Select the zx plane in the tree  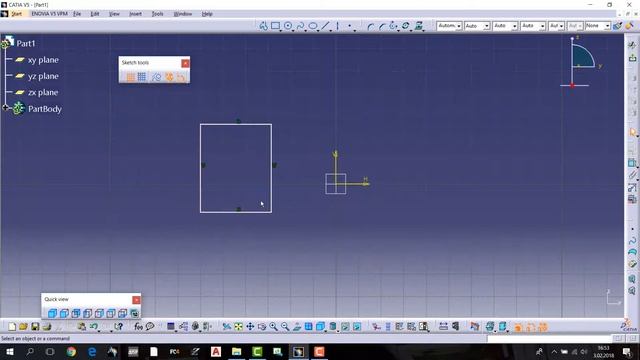click(43, 93)
